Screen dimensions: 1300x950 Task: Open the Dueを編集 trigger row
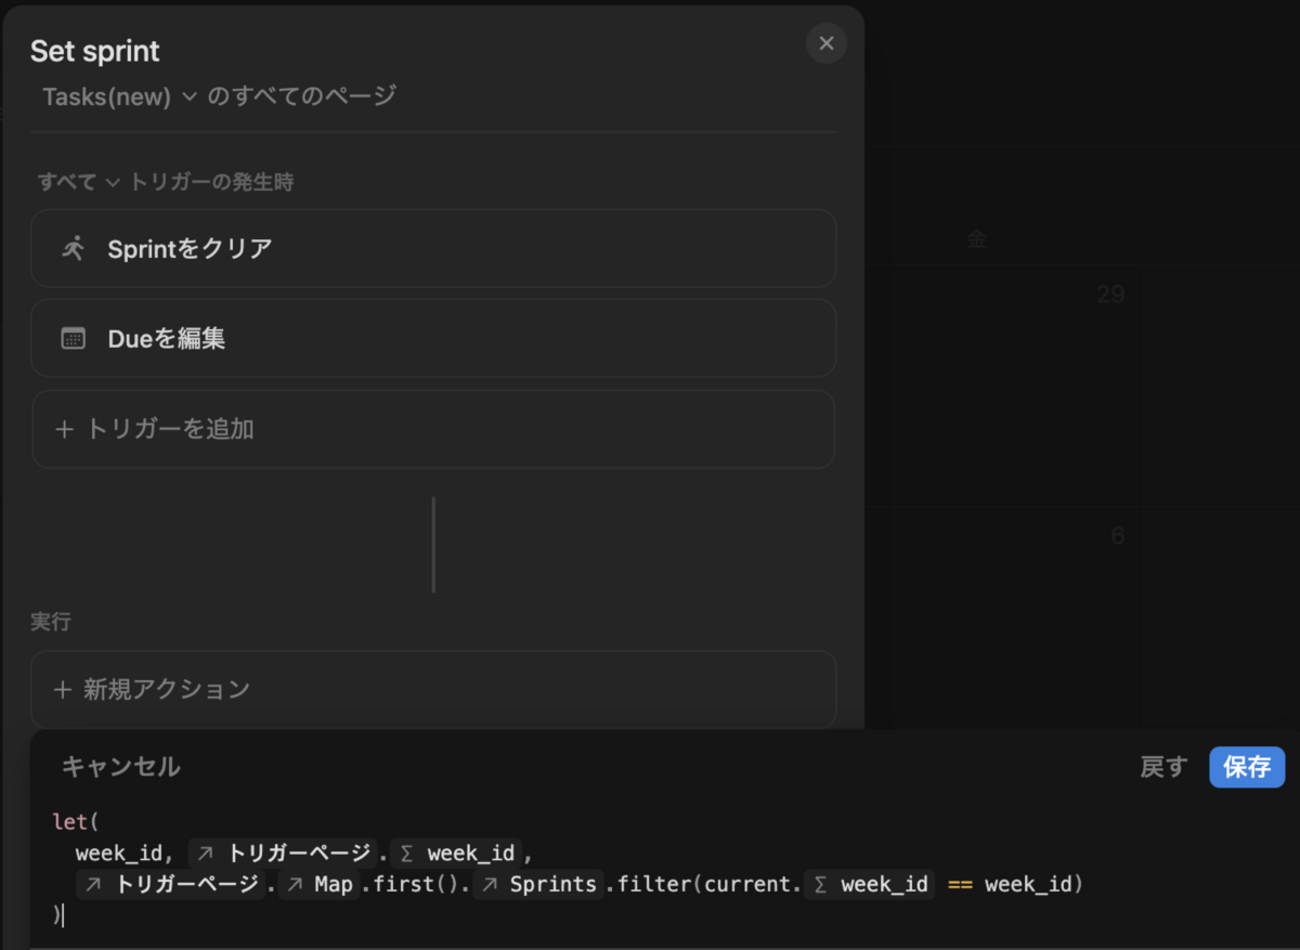[x=433, y=338]
